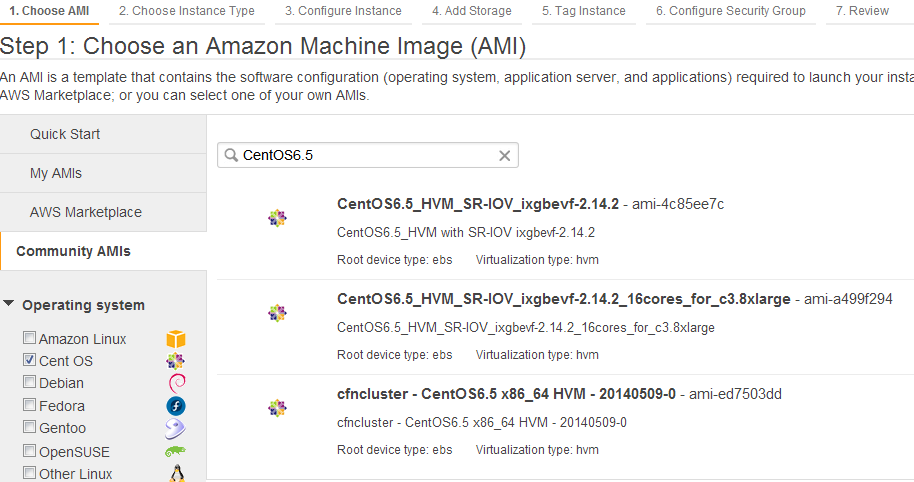Switch to 4. Add Storage step
Image resolution: width=914 pixels, height=482 pixels.
tap(472, 11)
